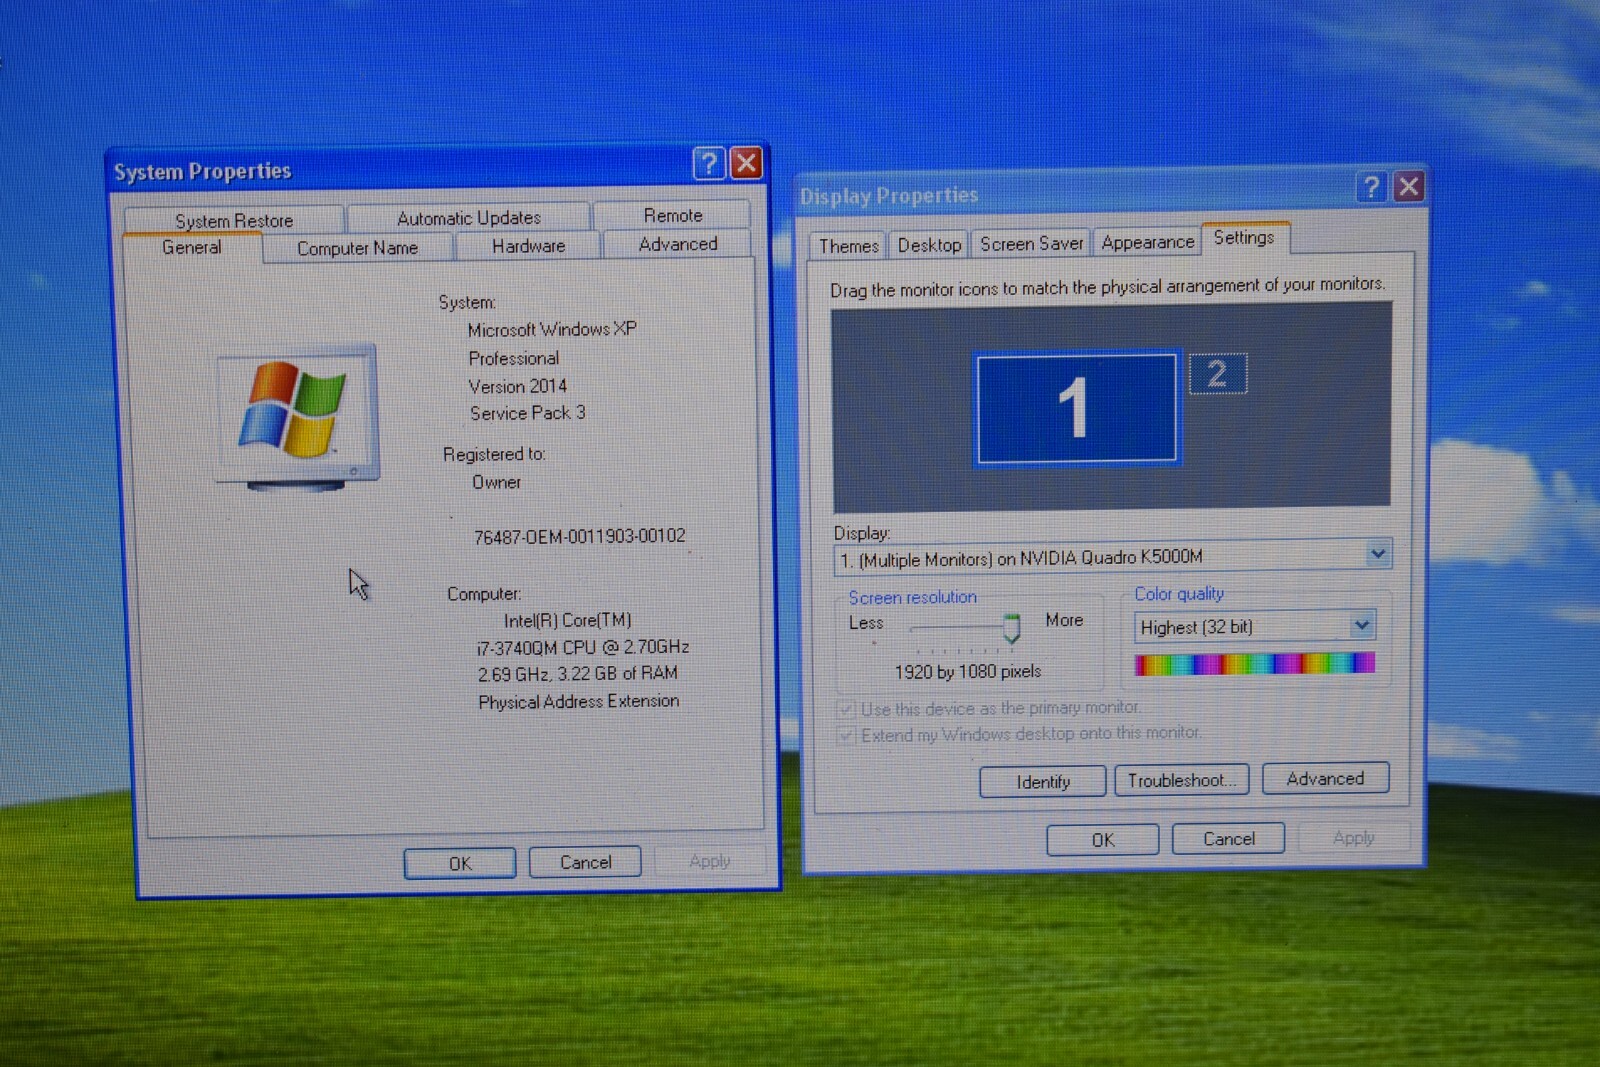The height and width of the screenshot is (1067, 1600).
Task: Switch to the Desktop tab
Action: 929,245
